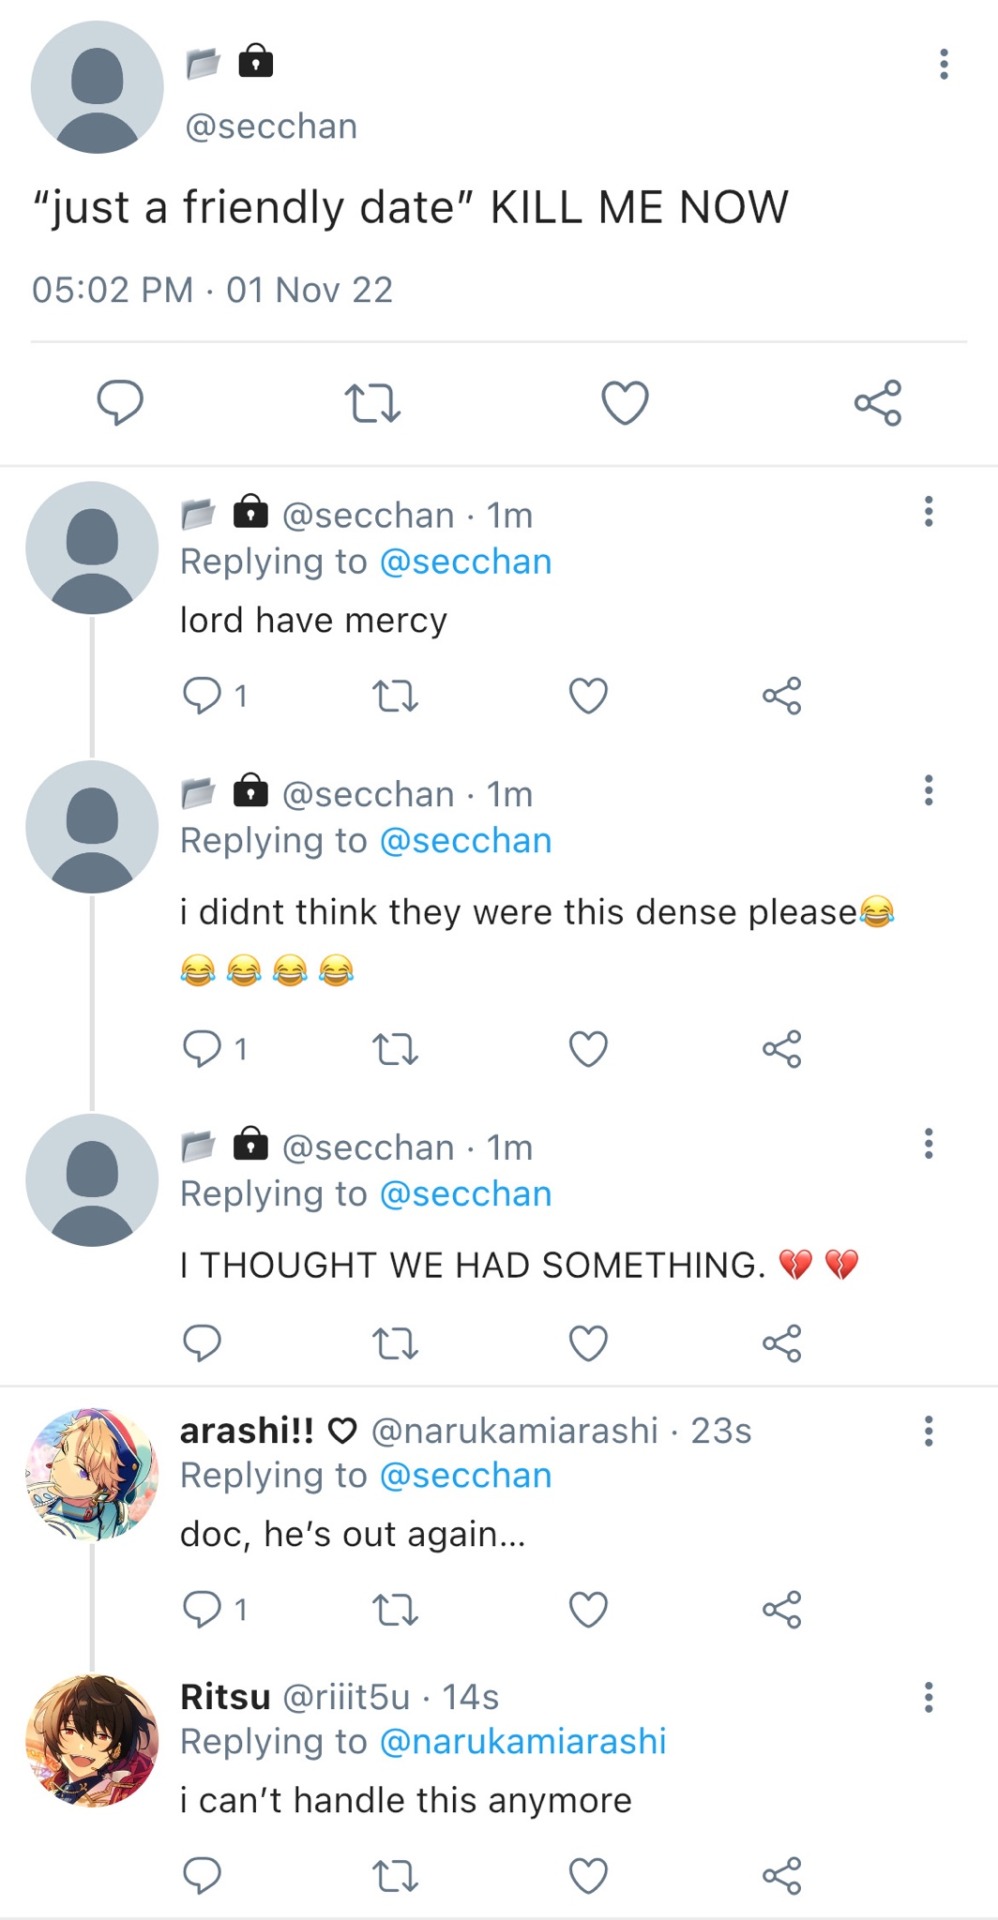This screenshot has width=998, height=1920.
Task: Share the main tweet by @secchan
Action: [878, 403]
